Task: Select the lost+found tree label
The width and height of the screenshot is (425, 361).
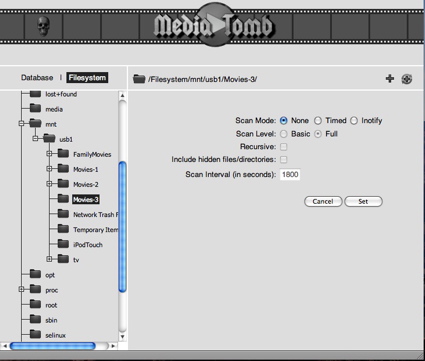Action: 61,94
